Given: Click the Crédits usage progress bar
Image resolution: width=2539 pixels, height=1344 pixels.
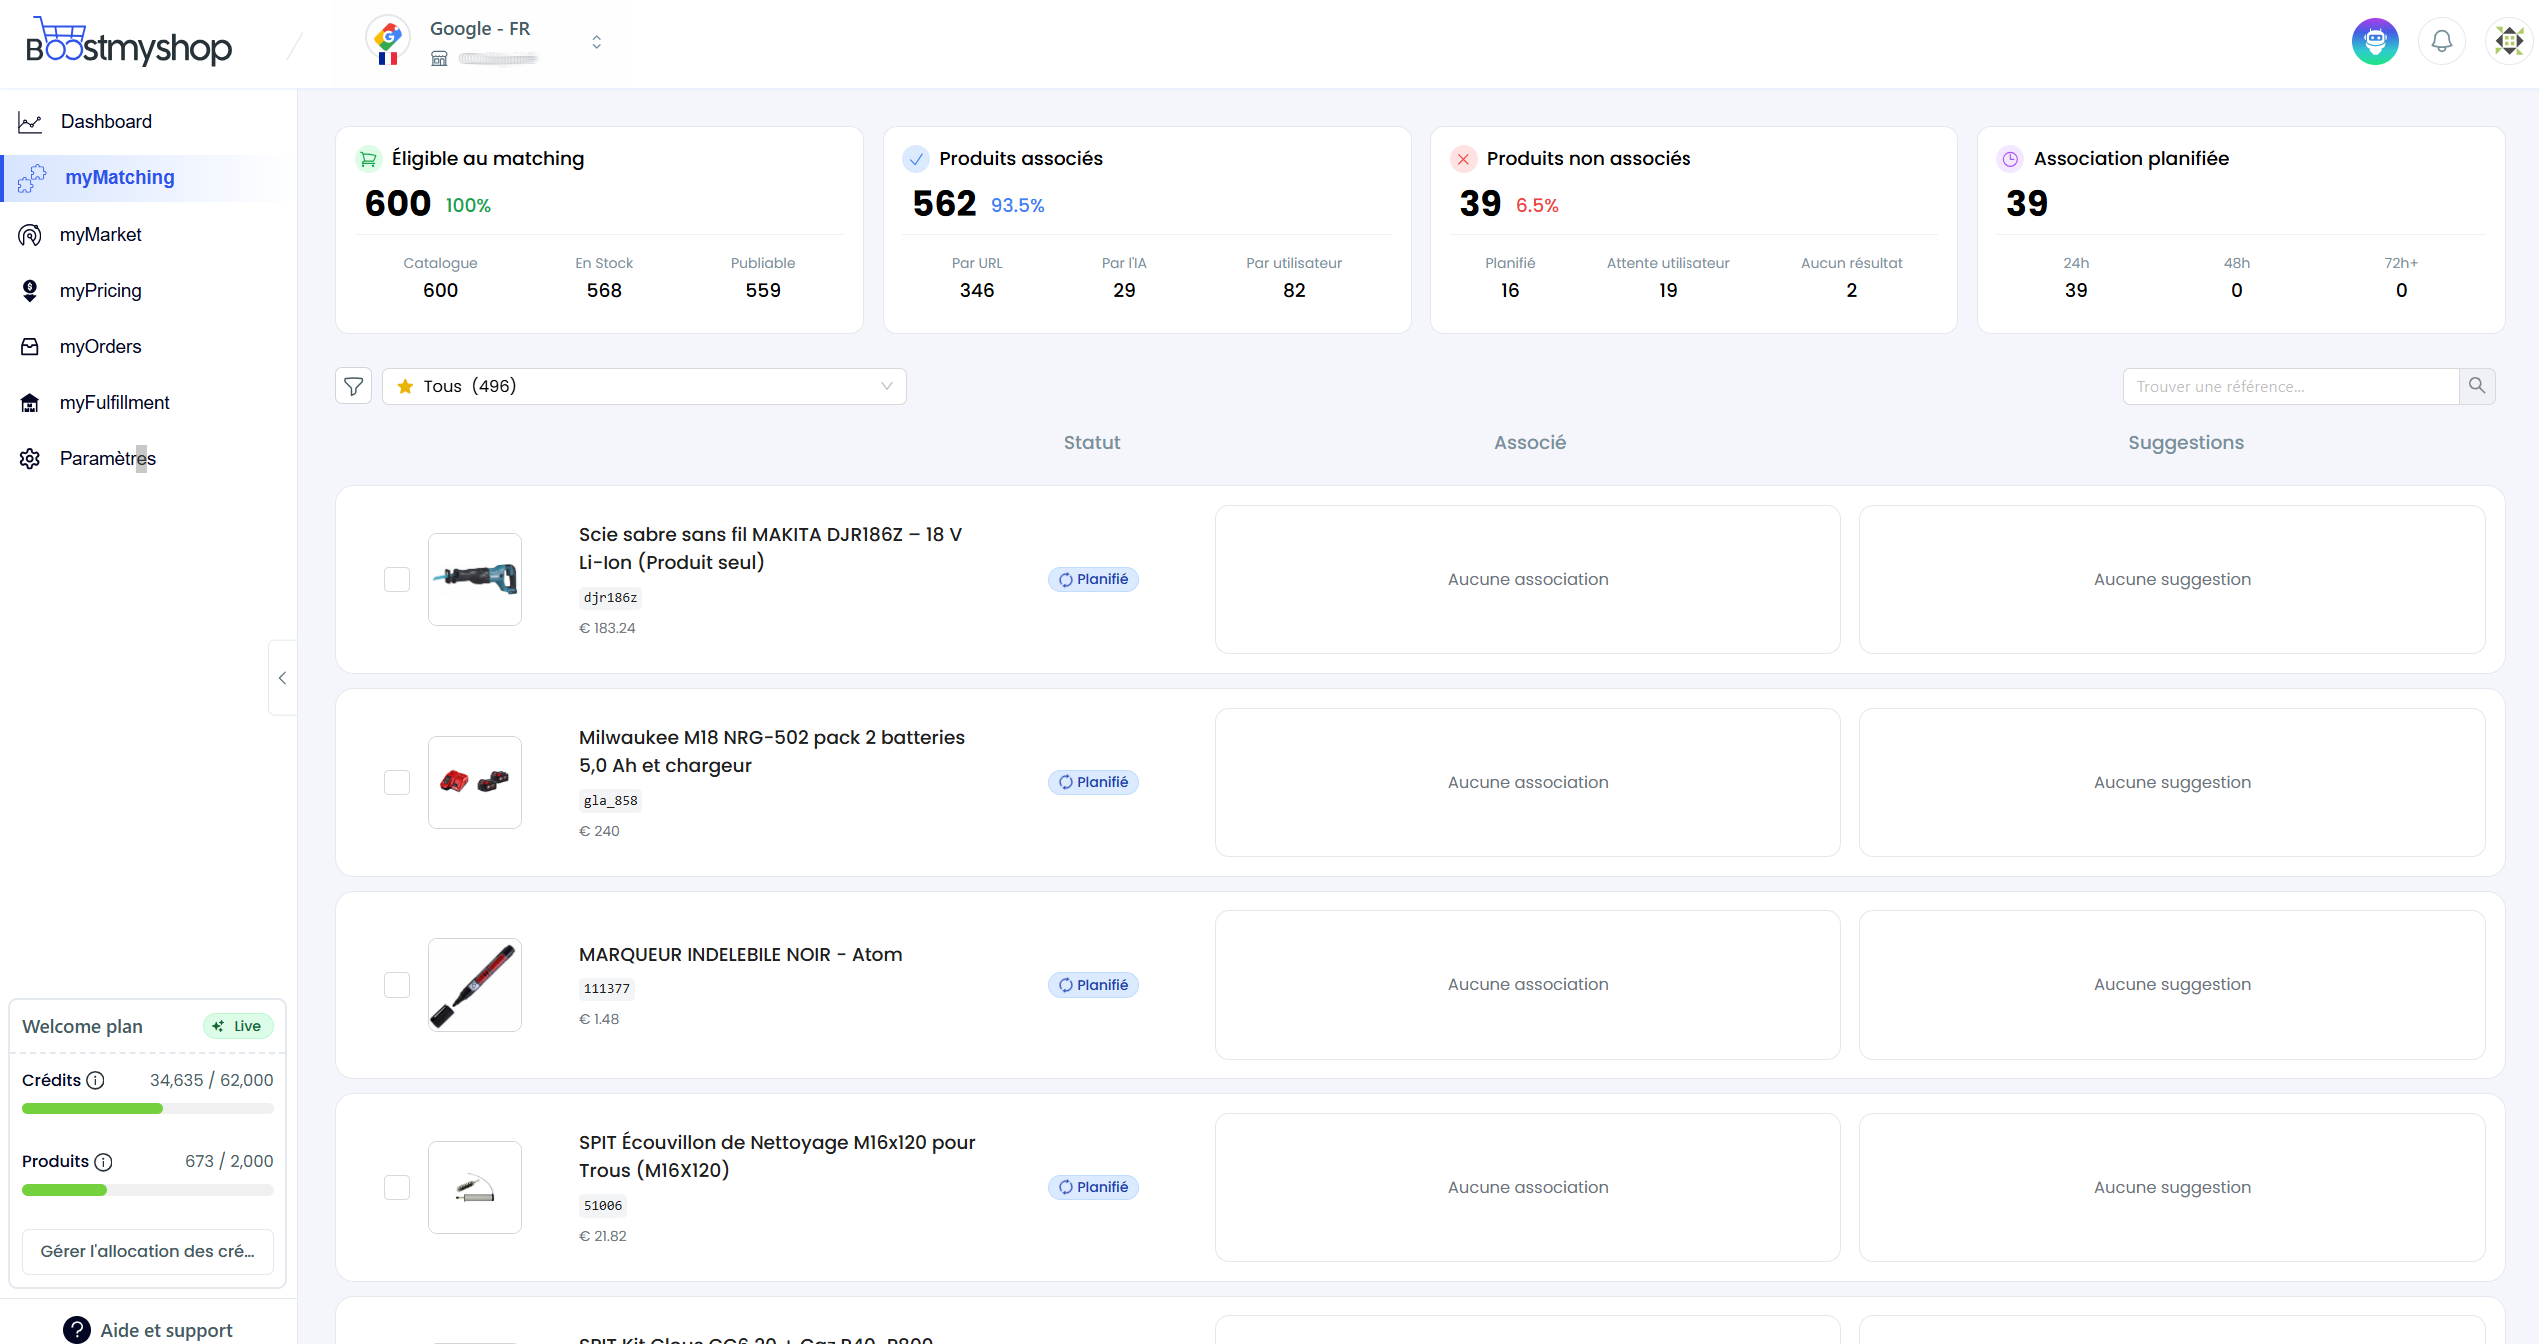Looking at the screenshot, I should click(148, 1108).
